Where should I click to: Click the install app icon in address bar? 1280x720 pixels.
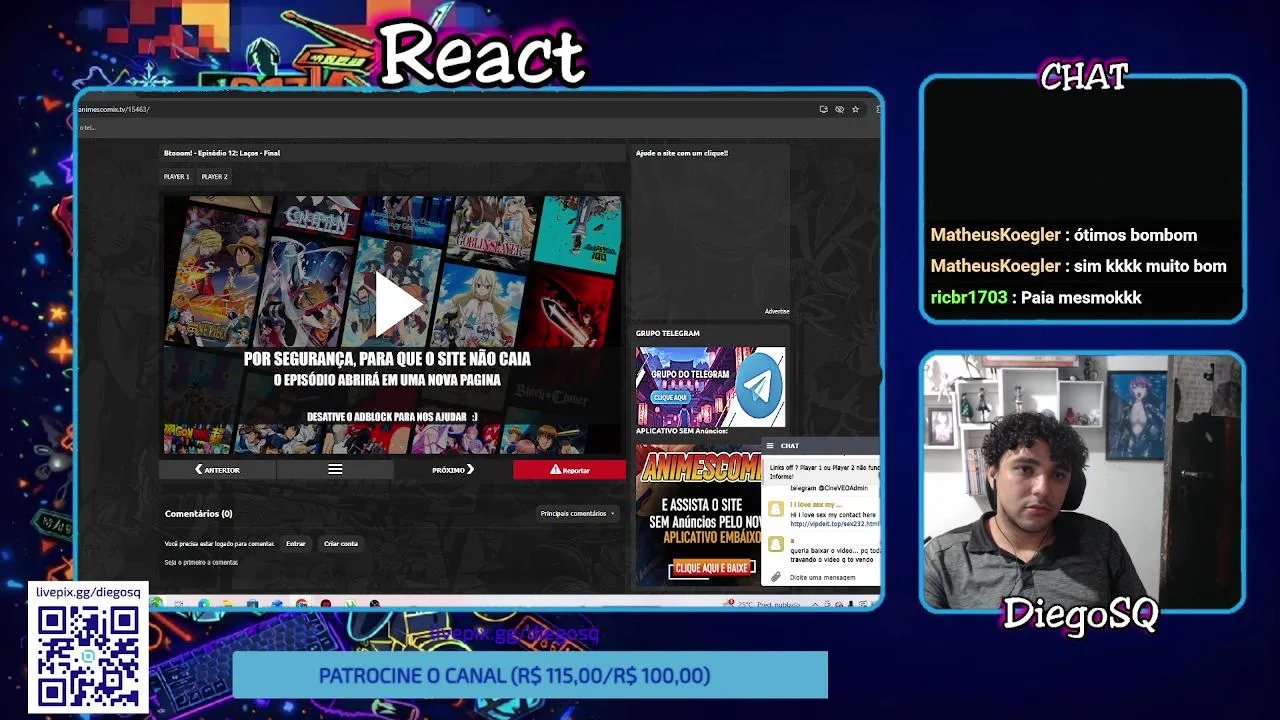pyautogui.click(x=823, y=109)
